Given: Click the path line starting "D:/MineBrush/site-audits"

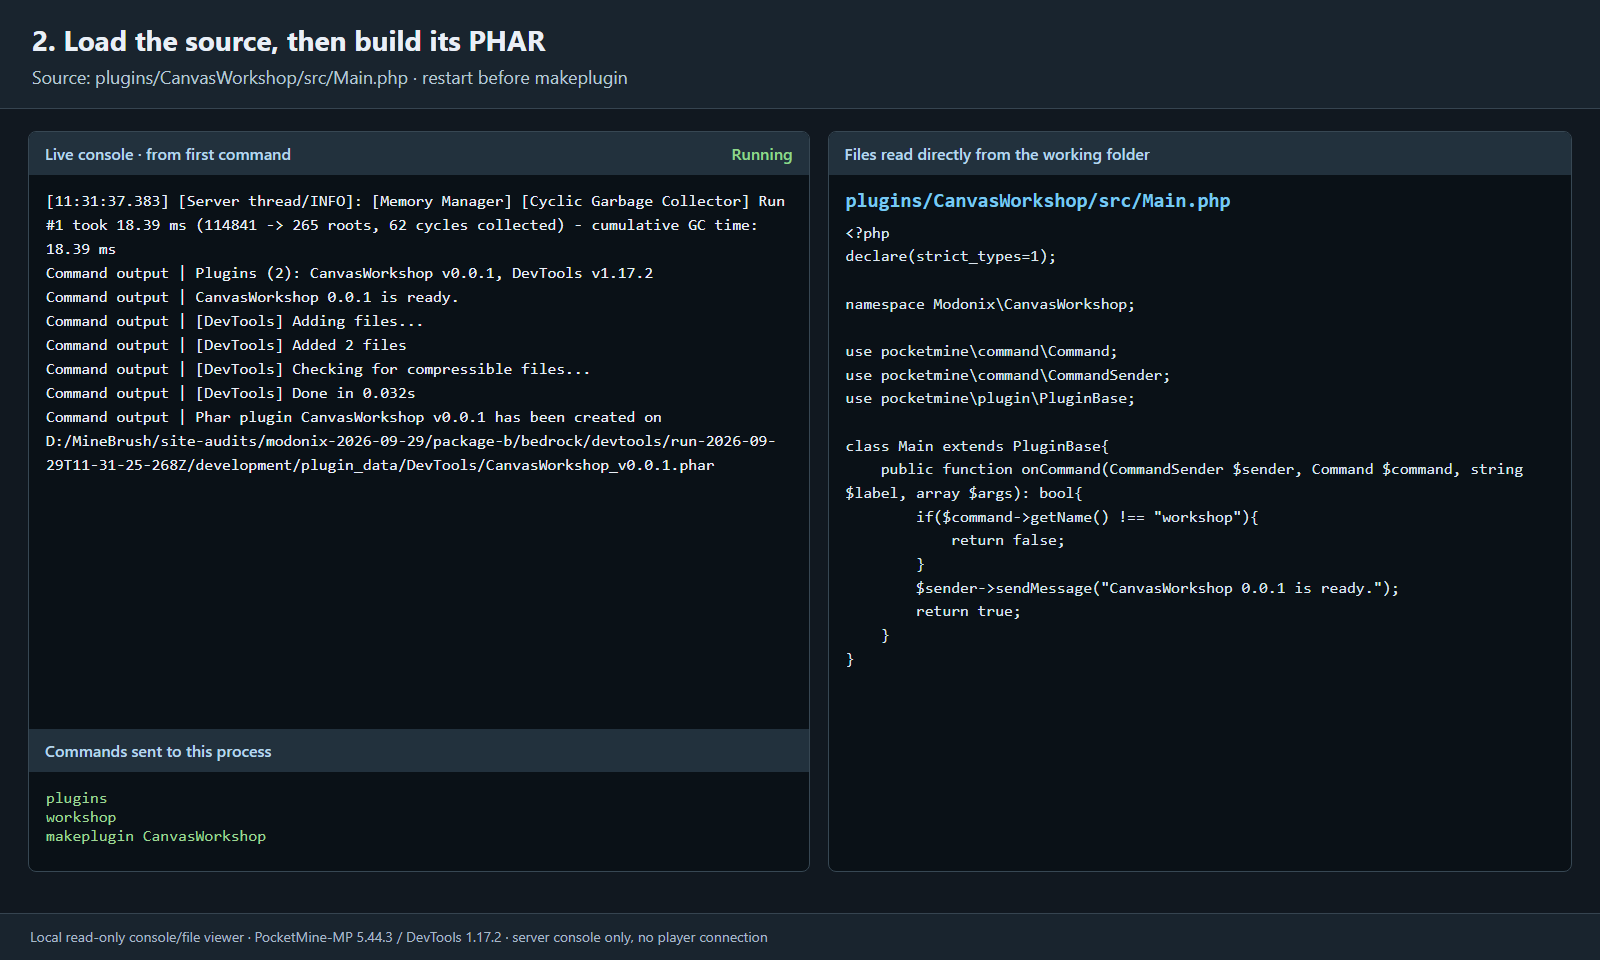Looking at the screenshot, I should 411,441.
